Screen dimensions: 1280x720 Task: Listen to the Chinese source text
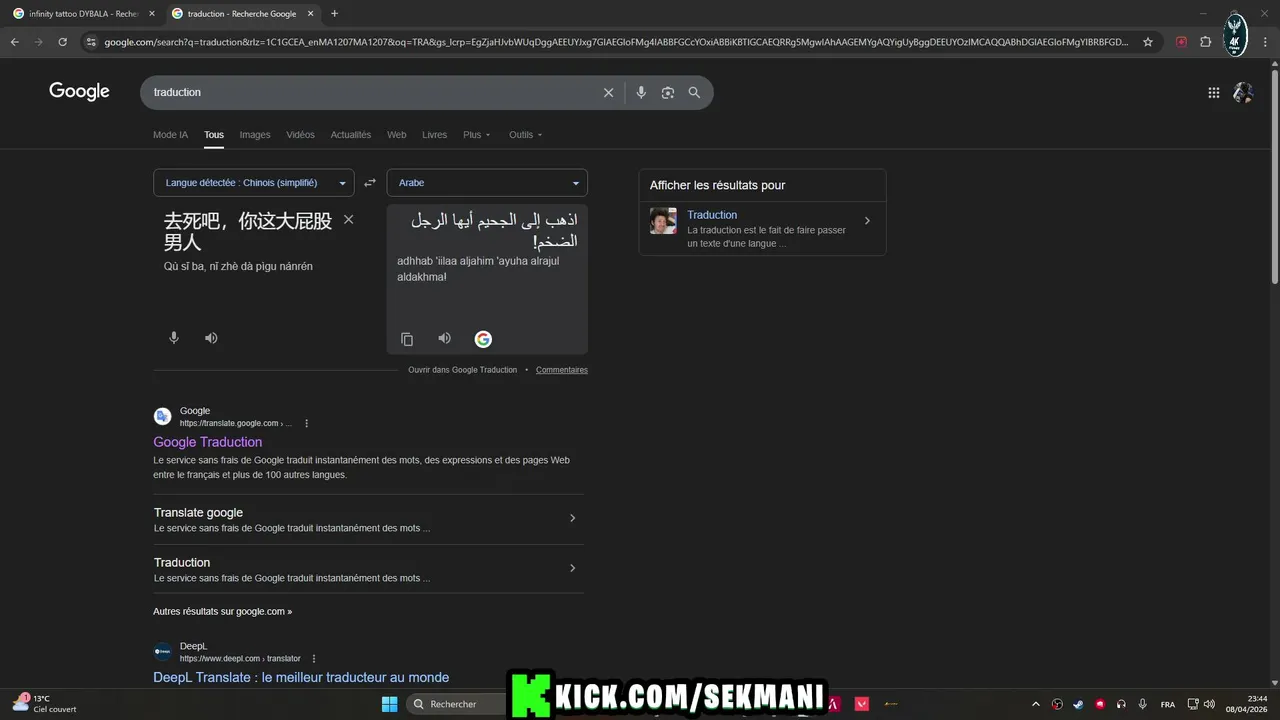tap(211, 338)
